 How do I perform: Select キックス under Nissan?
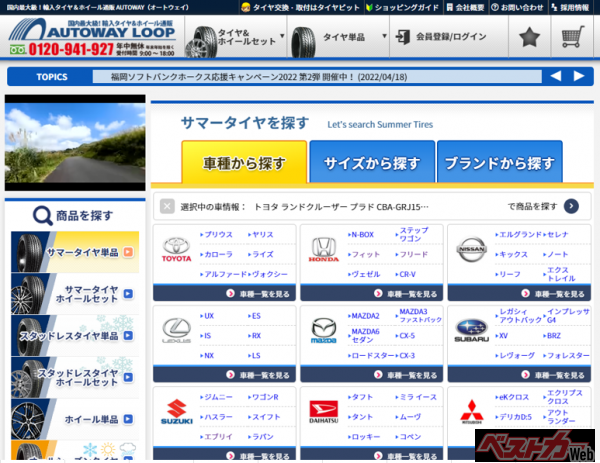[x=512, y=254]
